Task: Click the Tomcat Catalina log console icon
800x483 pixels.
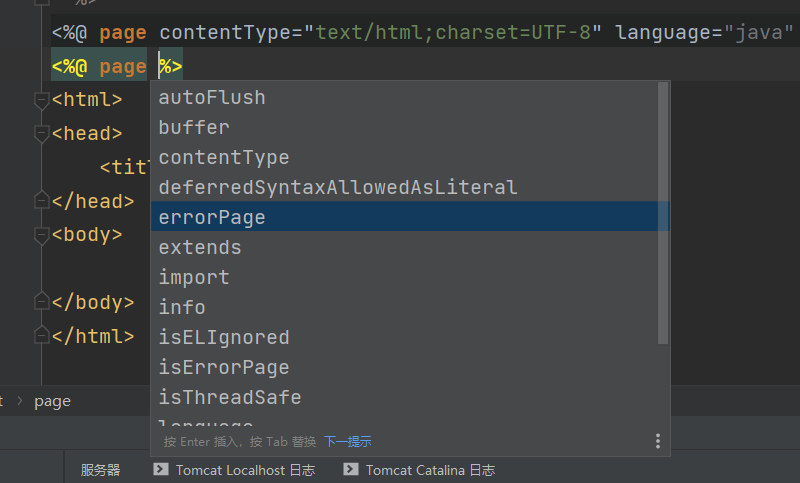Action: tap(350, 469)
